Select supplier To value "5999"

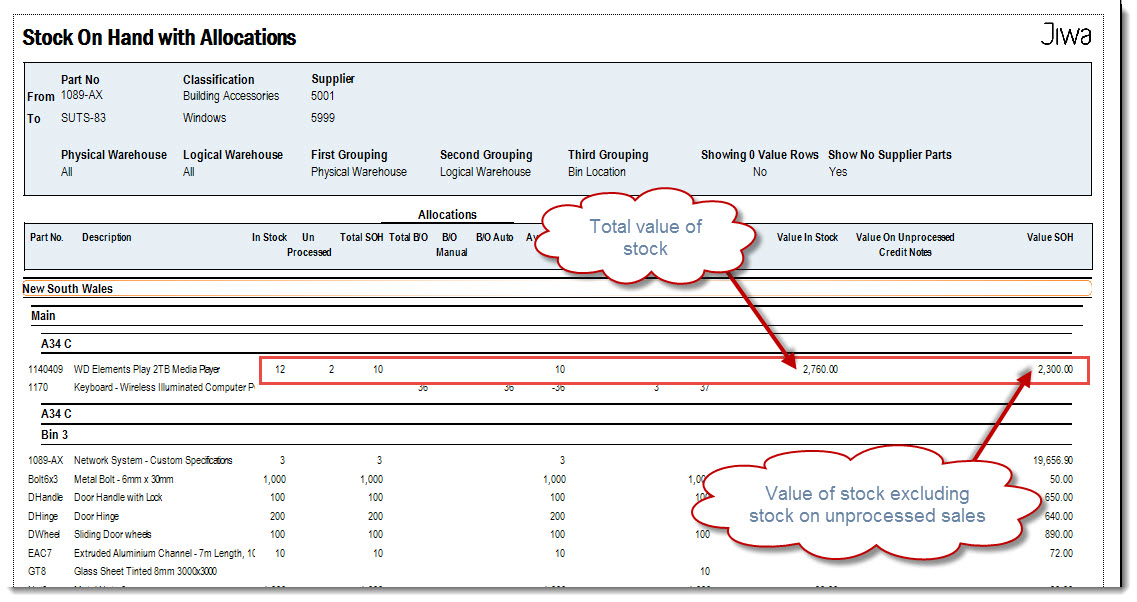[x=323, y=117]
